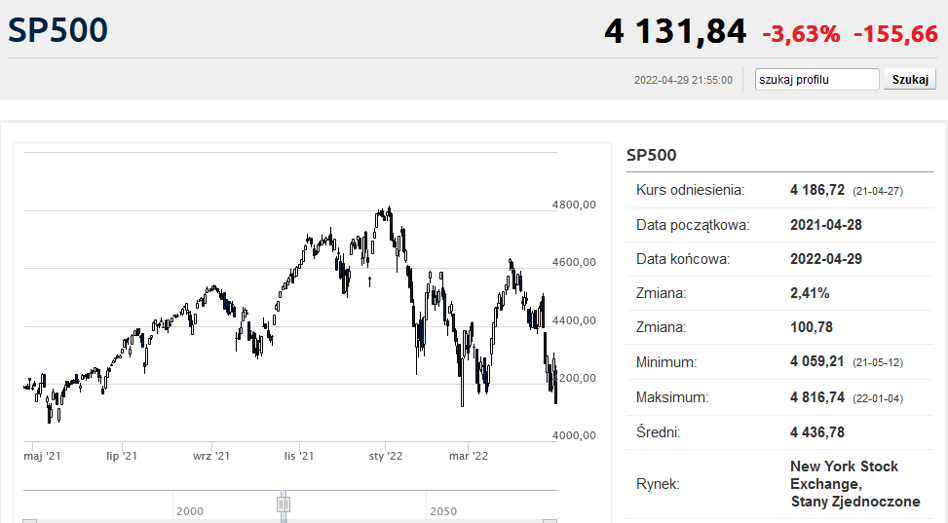Click the -155,66 point change value
Viewport: 948px width, 523px height.
[895, 34]
